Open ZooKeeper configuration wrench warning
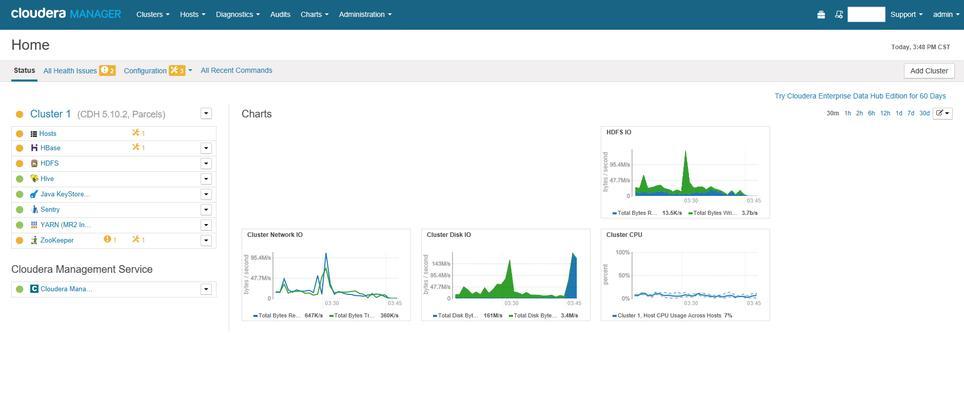The width and height of the screenshot is (964, 400). coord(138,240)
